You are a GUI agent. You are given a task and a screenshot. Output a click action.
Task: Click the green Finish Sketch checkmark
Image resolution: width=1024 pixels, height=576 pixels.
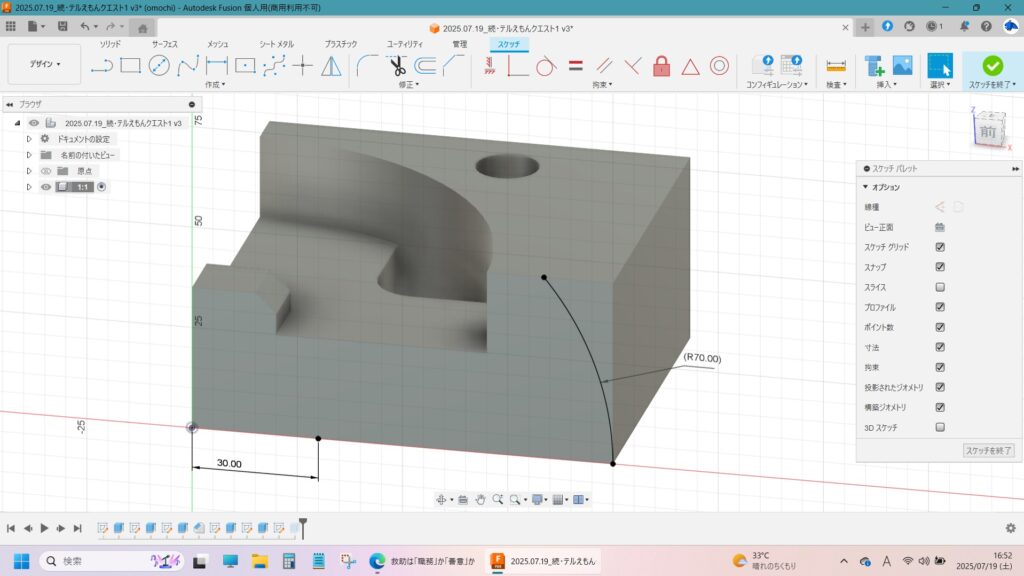point(992,66)
